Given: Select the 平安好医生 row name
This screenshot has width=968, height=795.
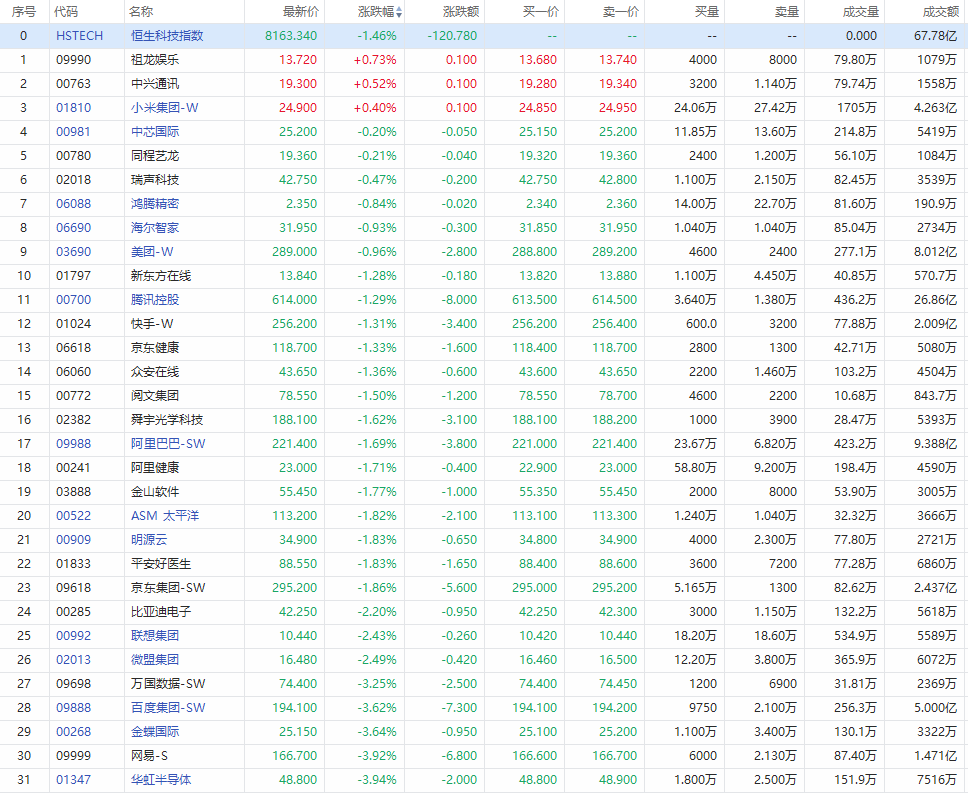Looking at the screenshot, I should 161,564.
